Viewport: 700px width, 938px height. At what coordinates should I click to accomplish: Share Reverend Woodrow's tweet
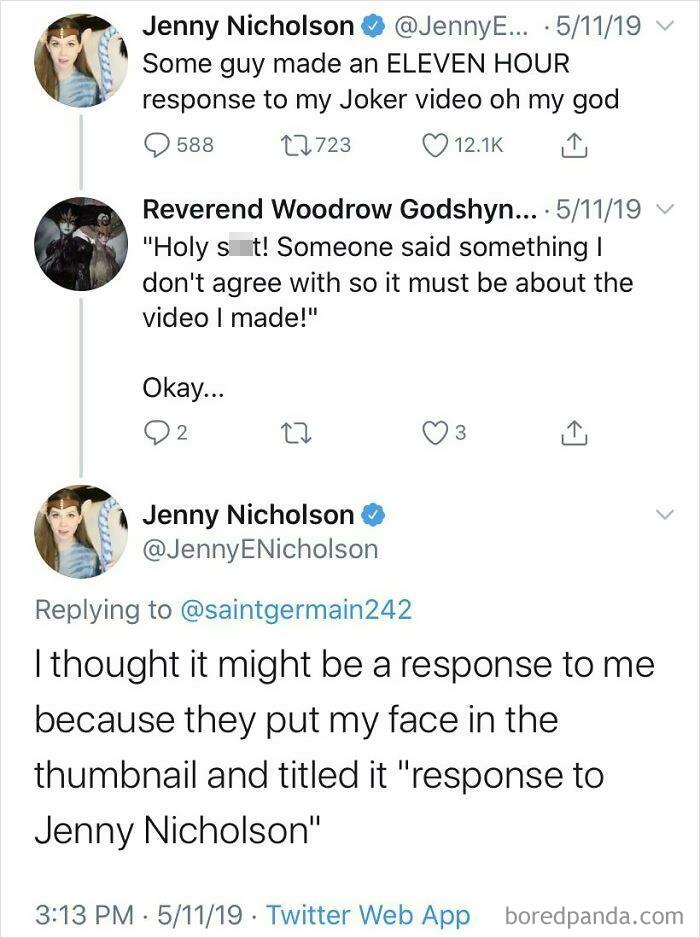(x=574, y=433)
